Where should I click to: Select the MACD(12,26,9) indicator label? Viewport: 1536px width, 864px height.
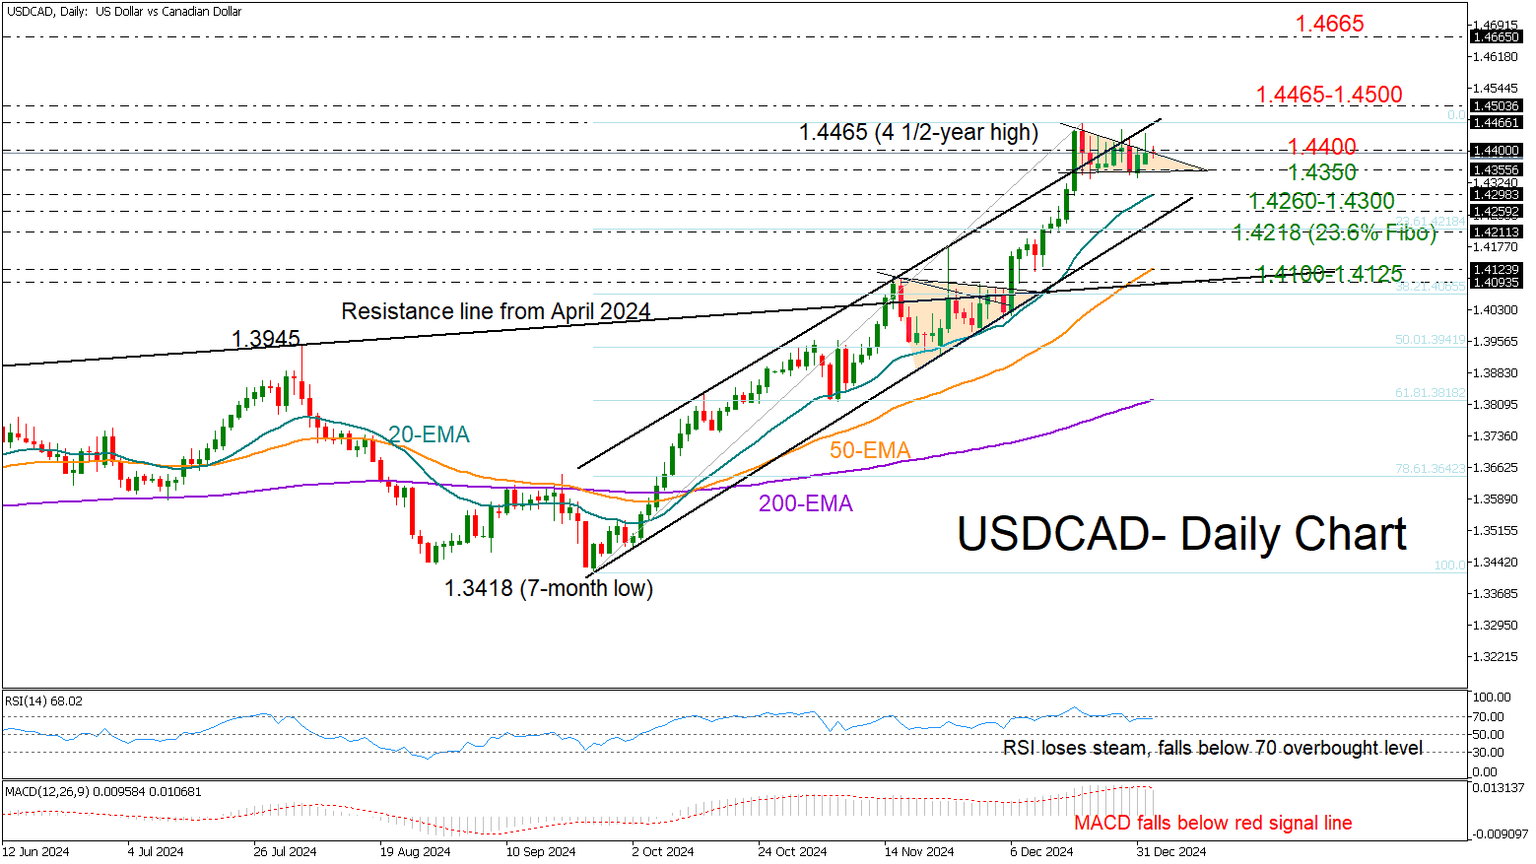pyautogui.click(x=100, y=791)
